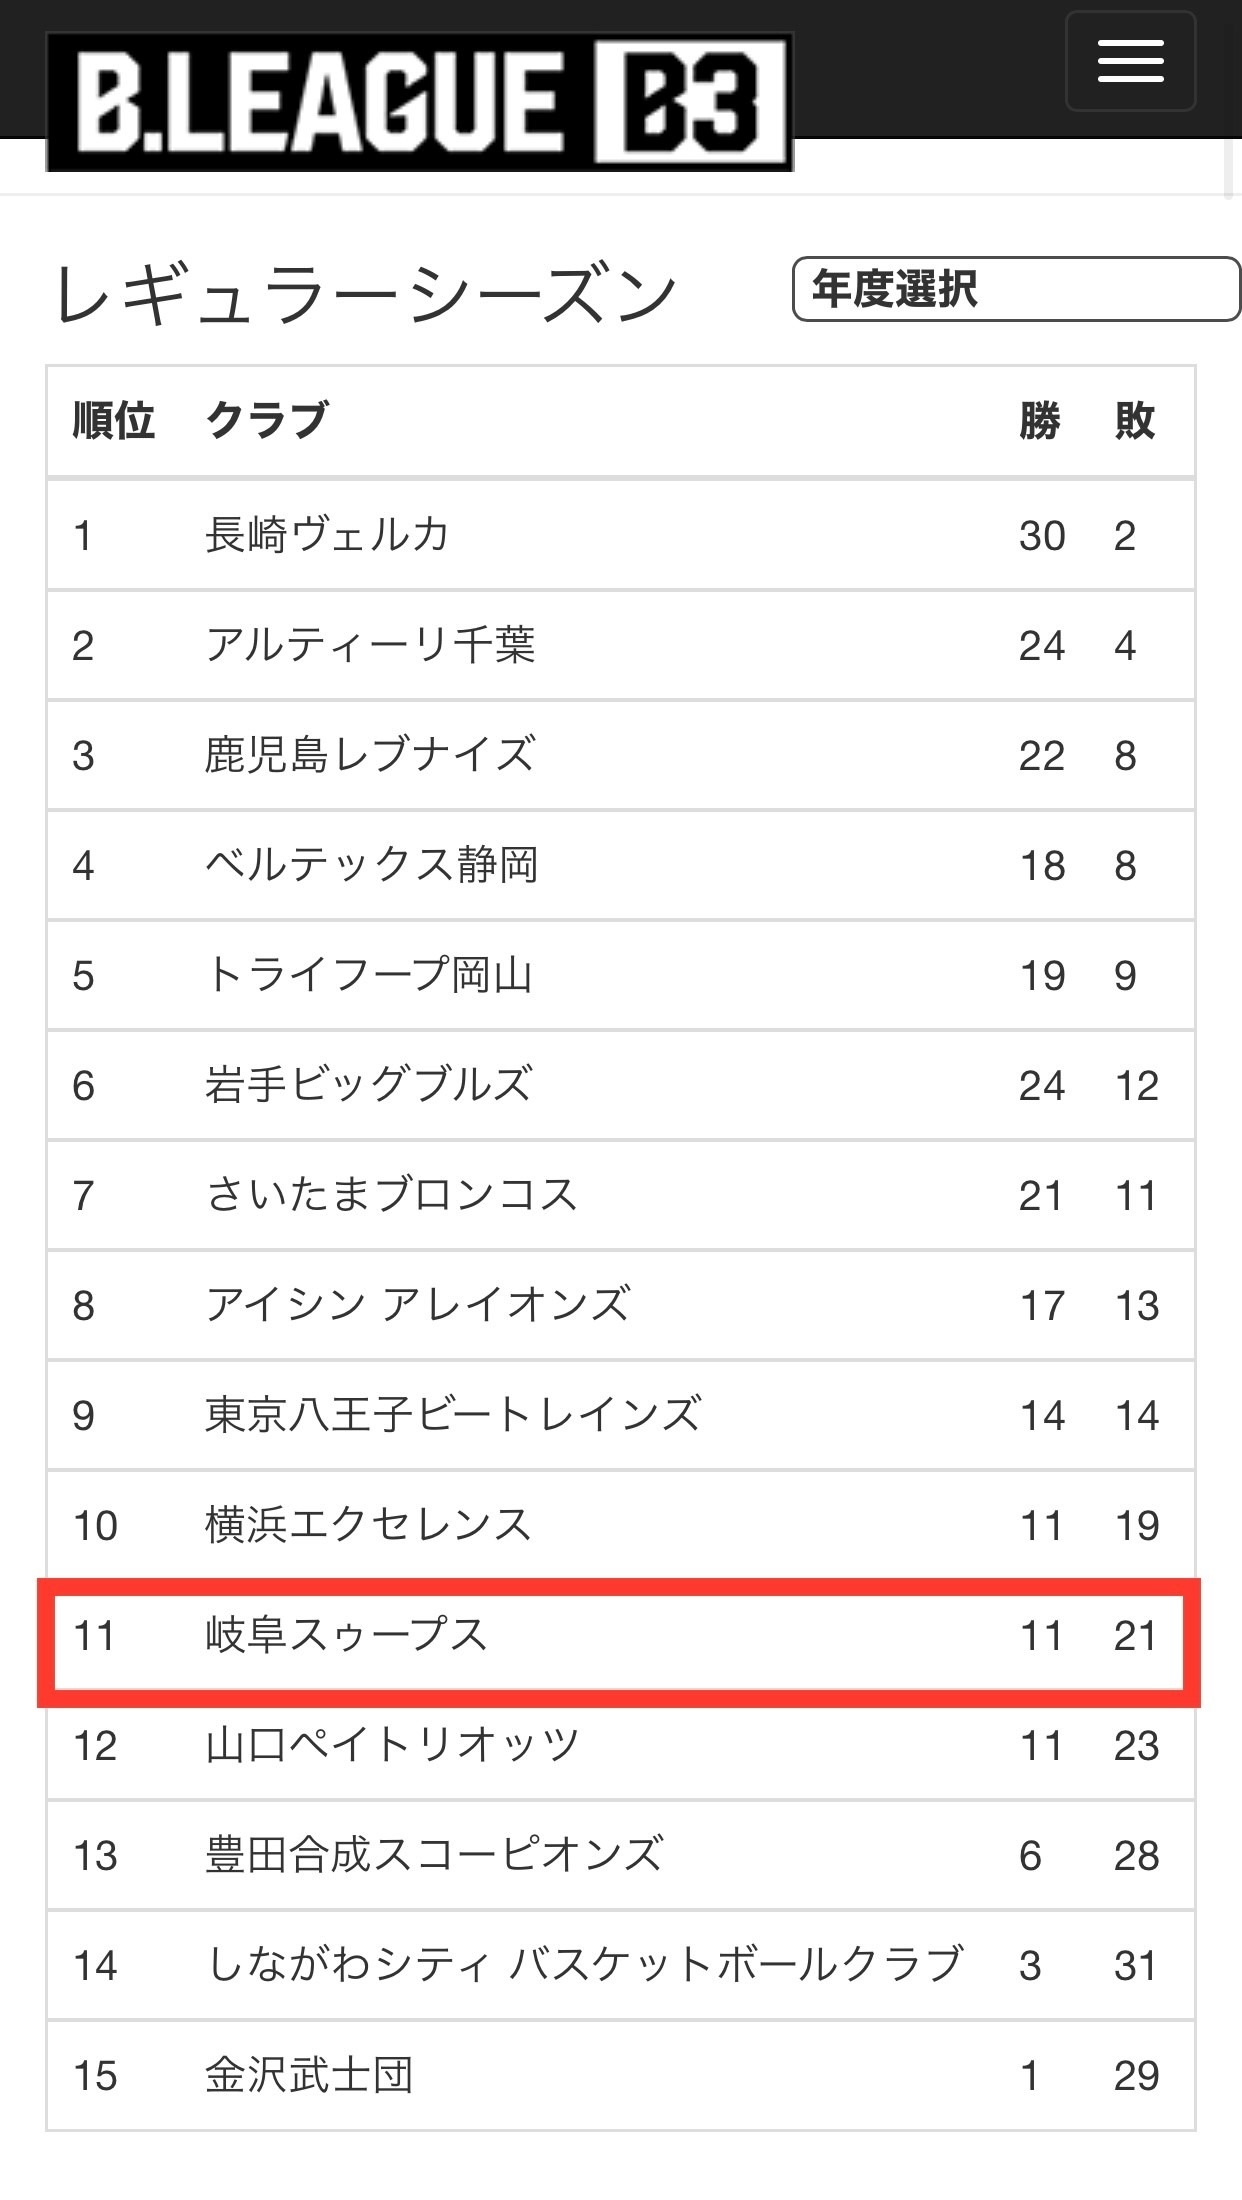Open the 年度選択 season dropdown

[1016, 289]
